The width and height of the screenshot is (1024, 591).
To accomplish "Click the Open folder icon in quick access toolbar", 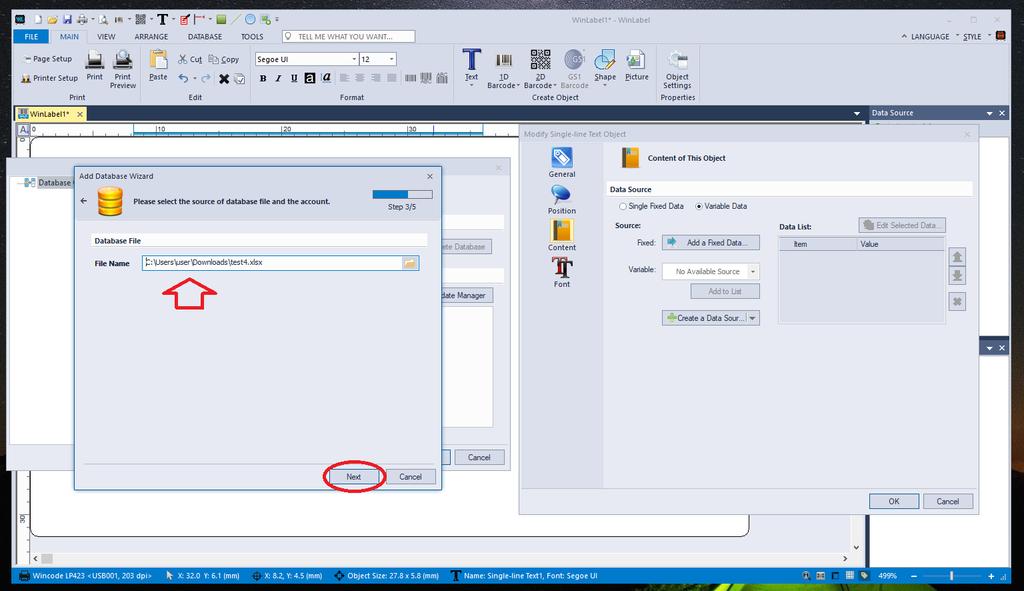I will [52, 20].
